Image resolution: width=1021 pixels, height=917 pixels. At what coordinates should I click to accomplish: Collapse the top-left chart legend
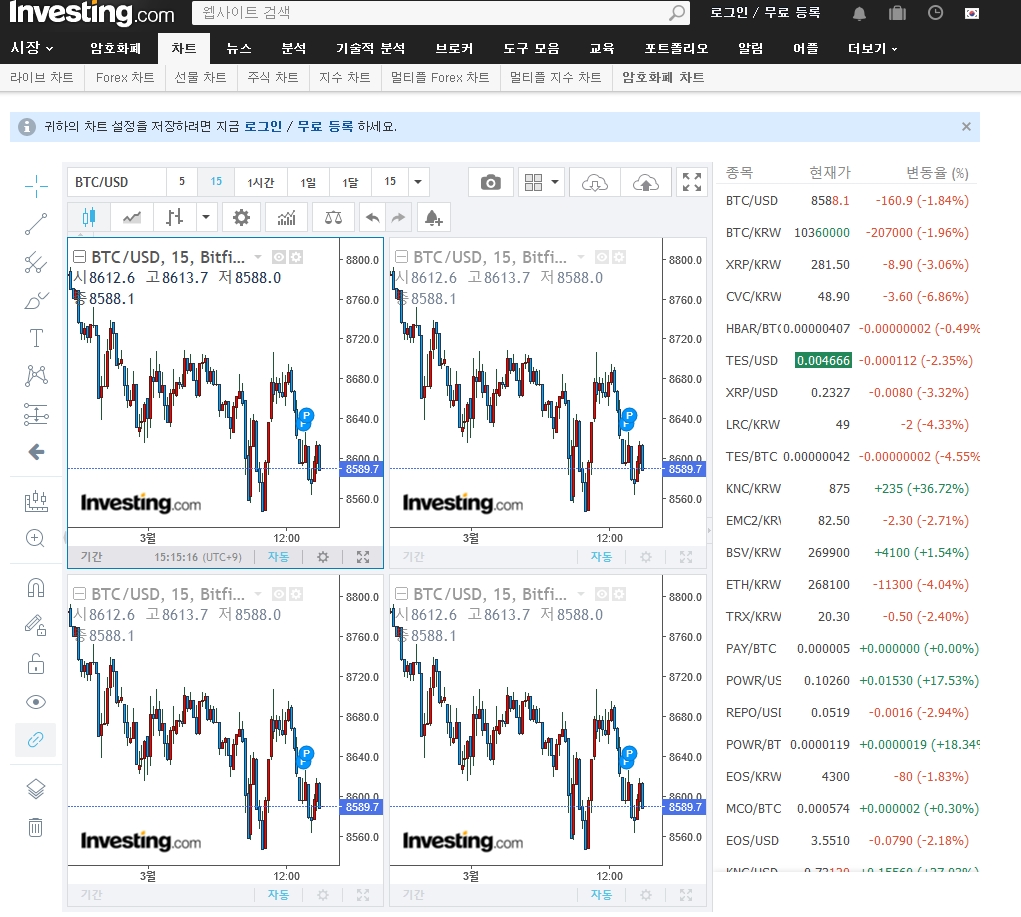tap(79, 257)
